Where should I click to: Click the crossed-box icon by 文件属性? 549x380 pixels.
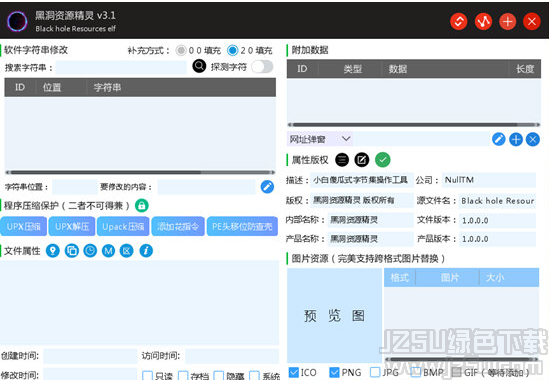tap(127, 251)
